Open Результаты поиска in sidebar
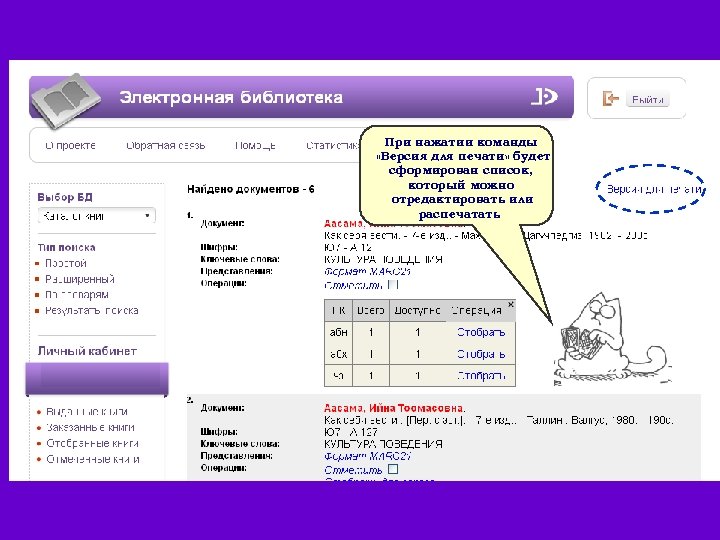The width and height of the screenshot is (720, 540). (x=91, y=310)
